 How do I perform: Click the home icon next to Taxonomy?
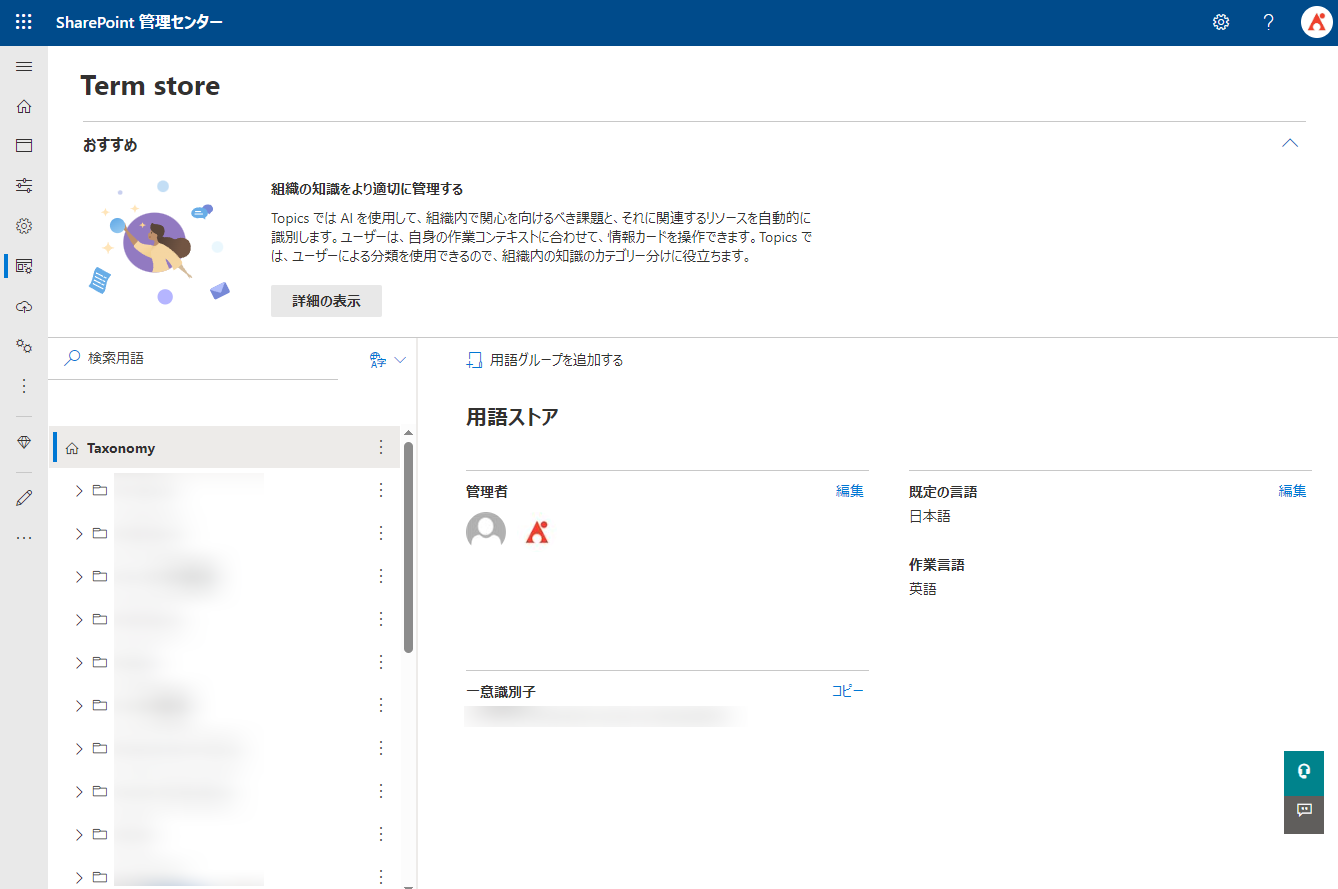72,448
